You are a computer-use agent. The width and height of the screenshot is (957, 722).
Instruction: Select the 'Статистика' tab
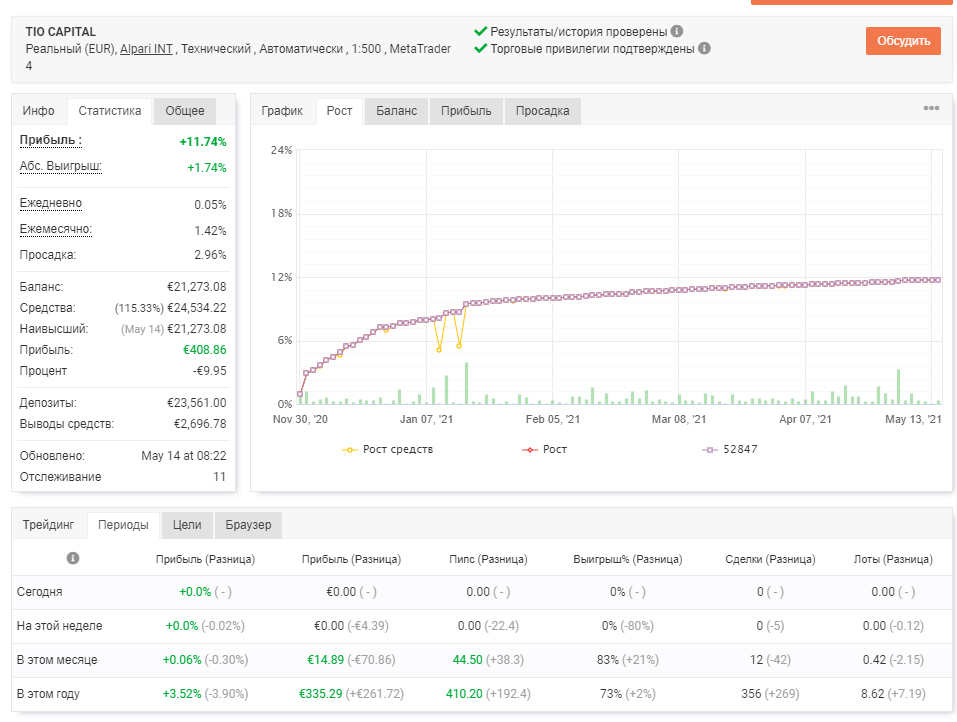click(110, 111)
